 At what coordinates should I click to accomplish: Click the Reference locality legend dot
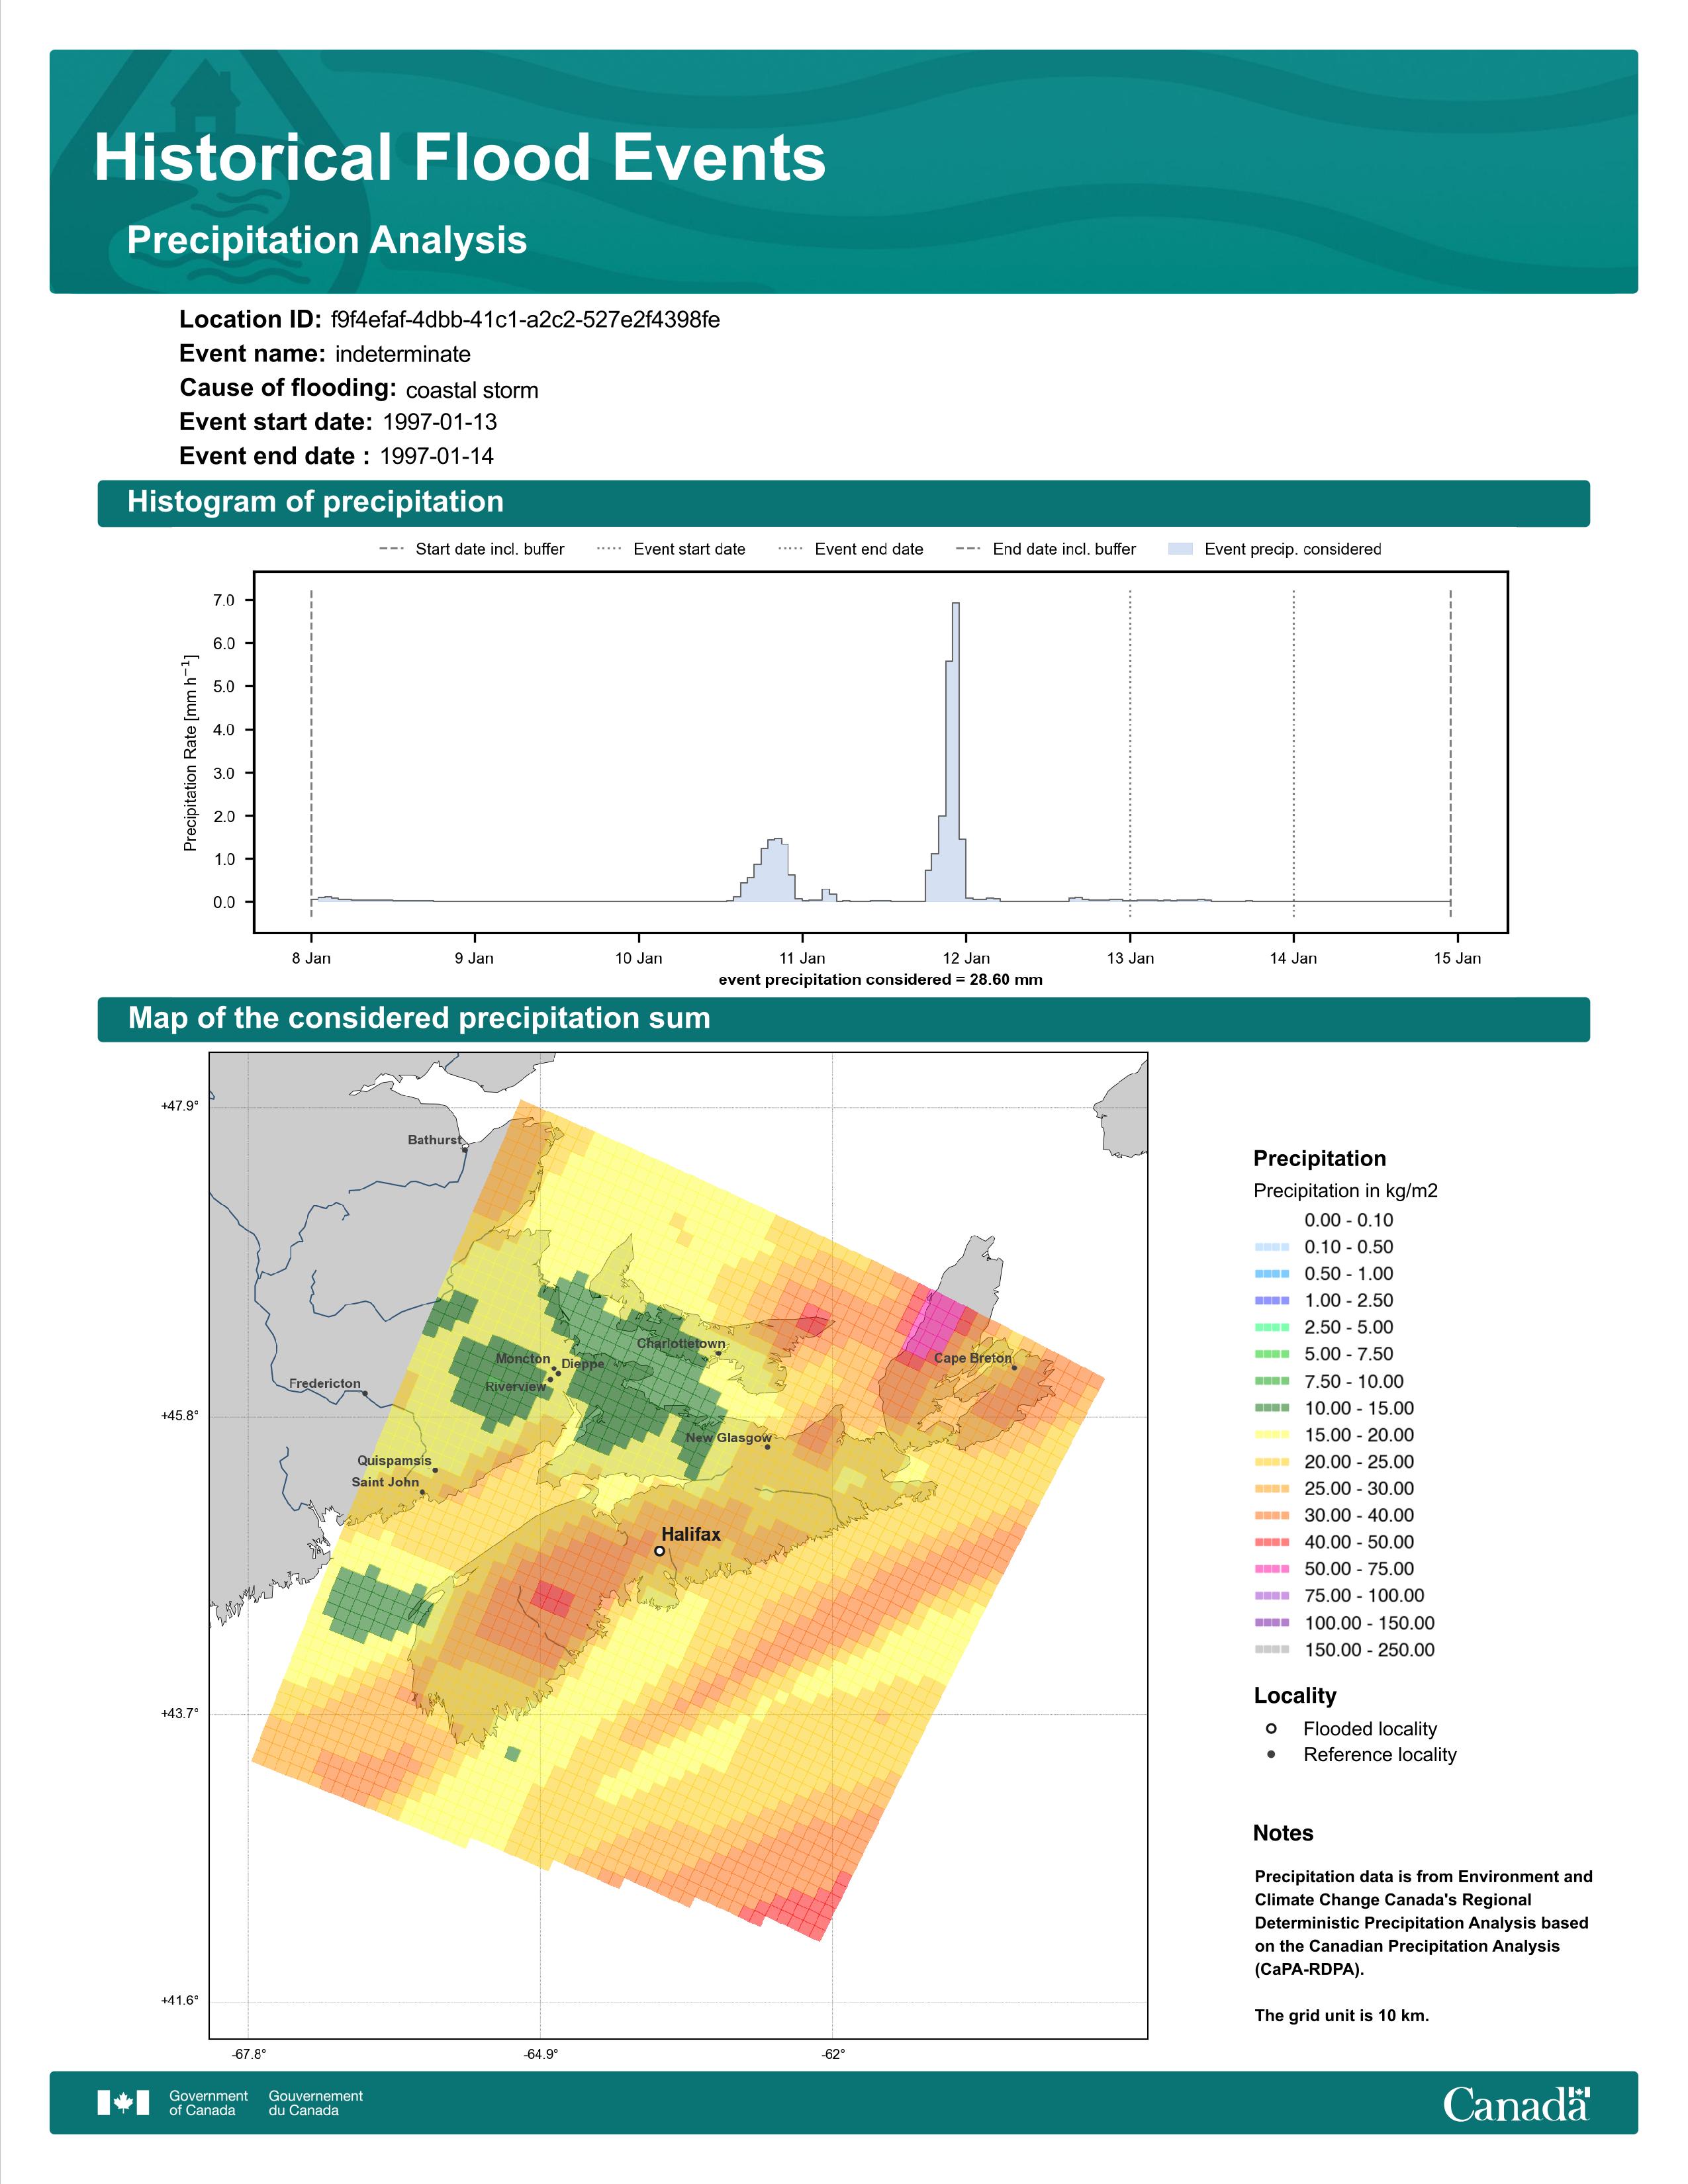1271,1754
